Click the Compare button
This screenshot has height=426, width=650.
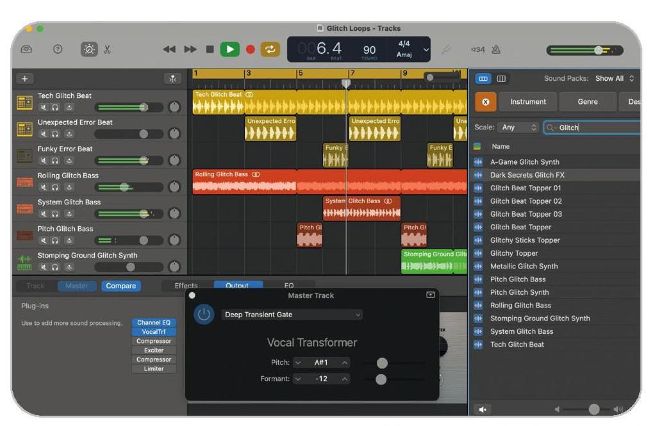pyautogui.click(x=121, y=286)
